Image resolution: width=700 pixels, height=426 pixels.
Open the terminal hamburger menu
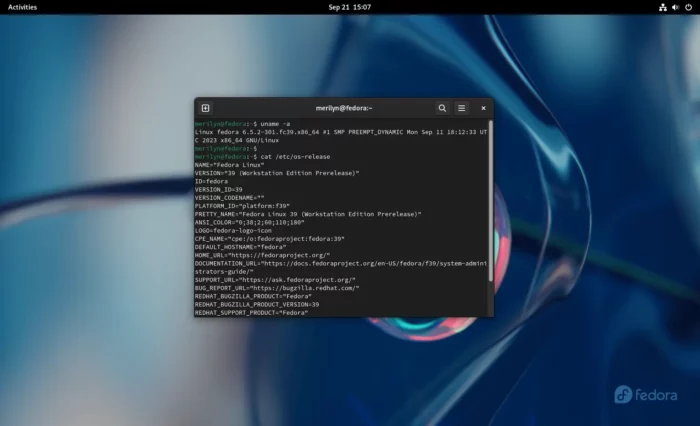462,108
